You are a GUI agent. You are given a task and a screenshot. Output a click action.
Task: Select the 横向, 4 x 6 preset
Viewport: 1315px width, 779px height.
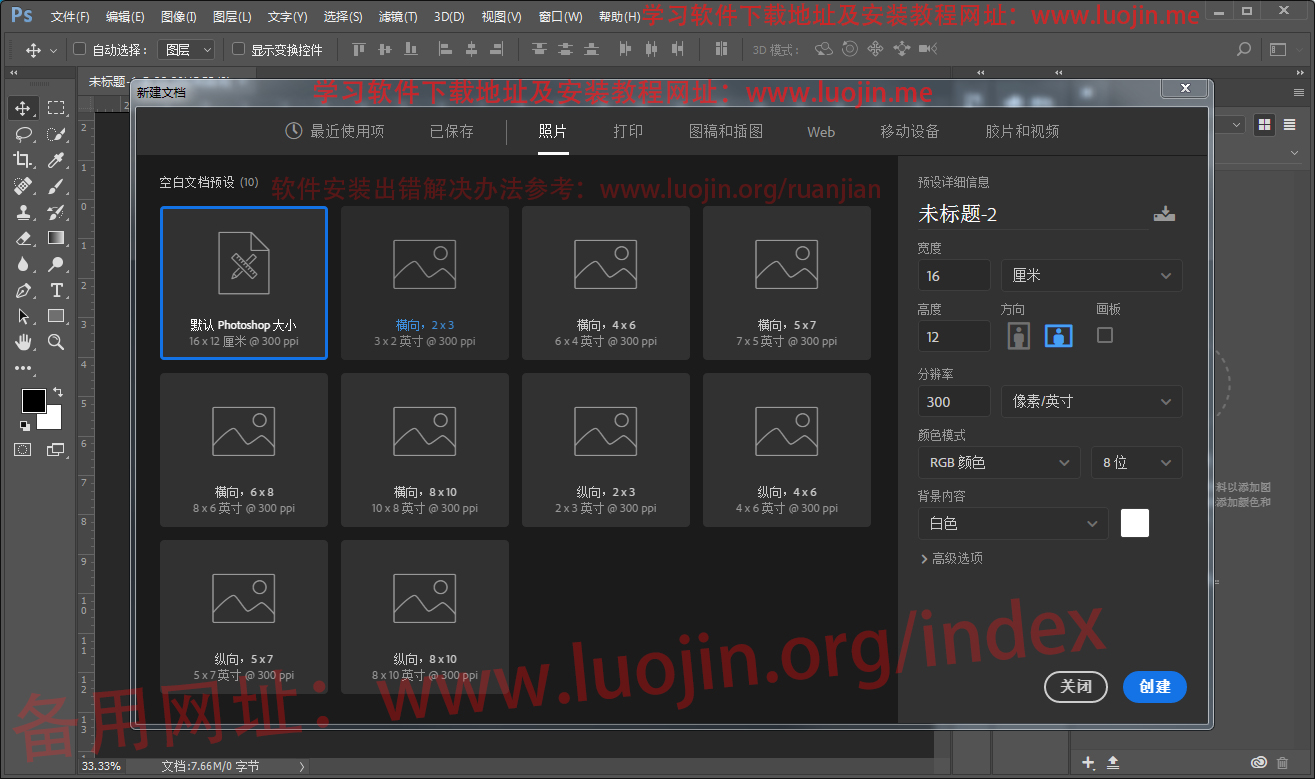tap(606, 282)
